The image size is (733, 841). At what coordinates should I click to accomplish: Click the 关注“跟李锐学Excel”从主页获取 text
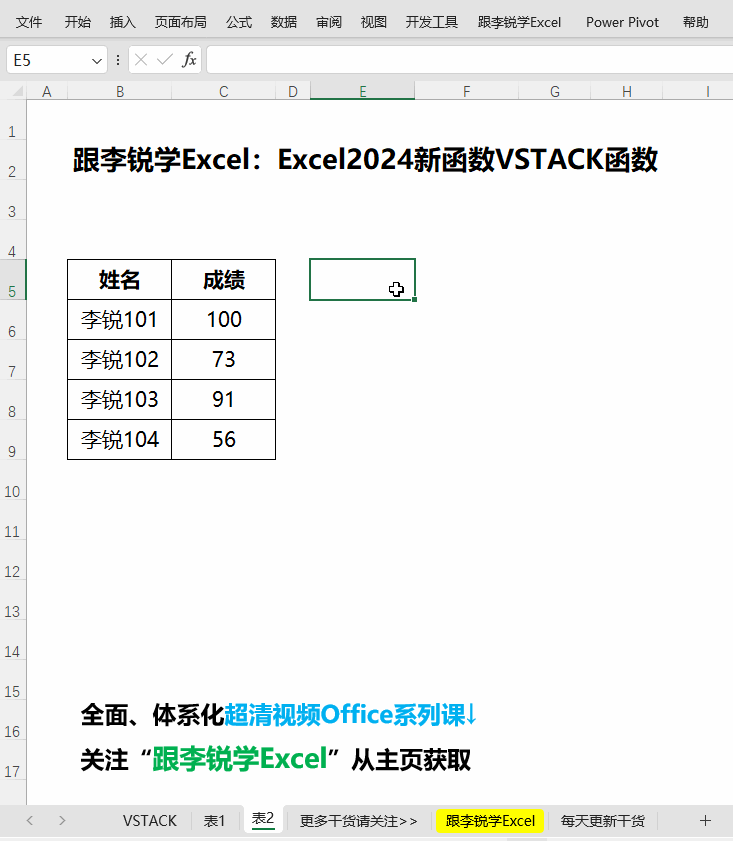pos(276,759)
